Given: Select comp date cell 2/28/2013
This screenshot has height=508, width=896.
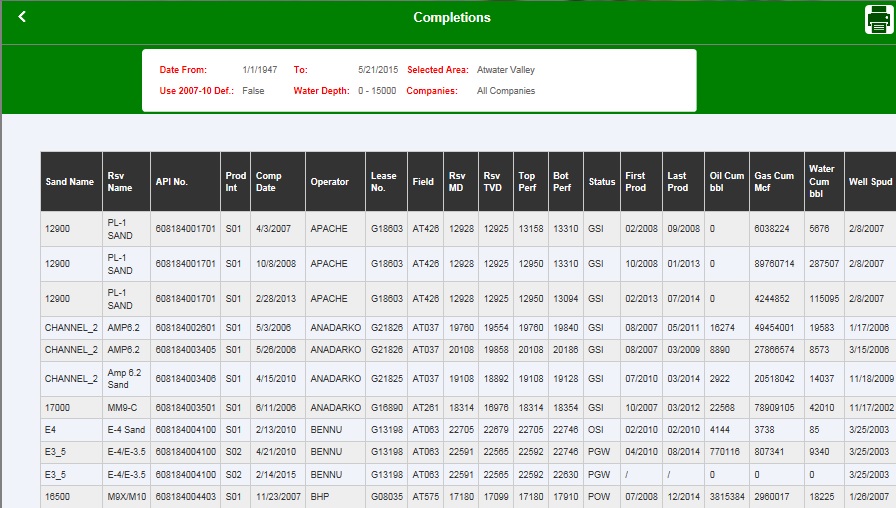Looking at the screenshot, I should point(276,298).
